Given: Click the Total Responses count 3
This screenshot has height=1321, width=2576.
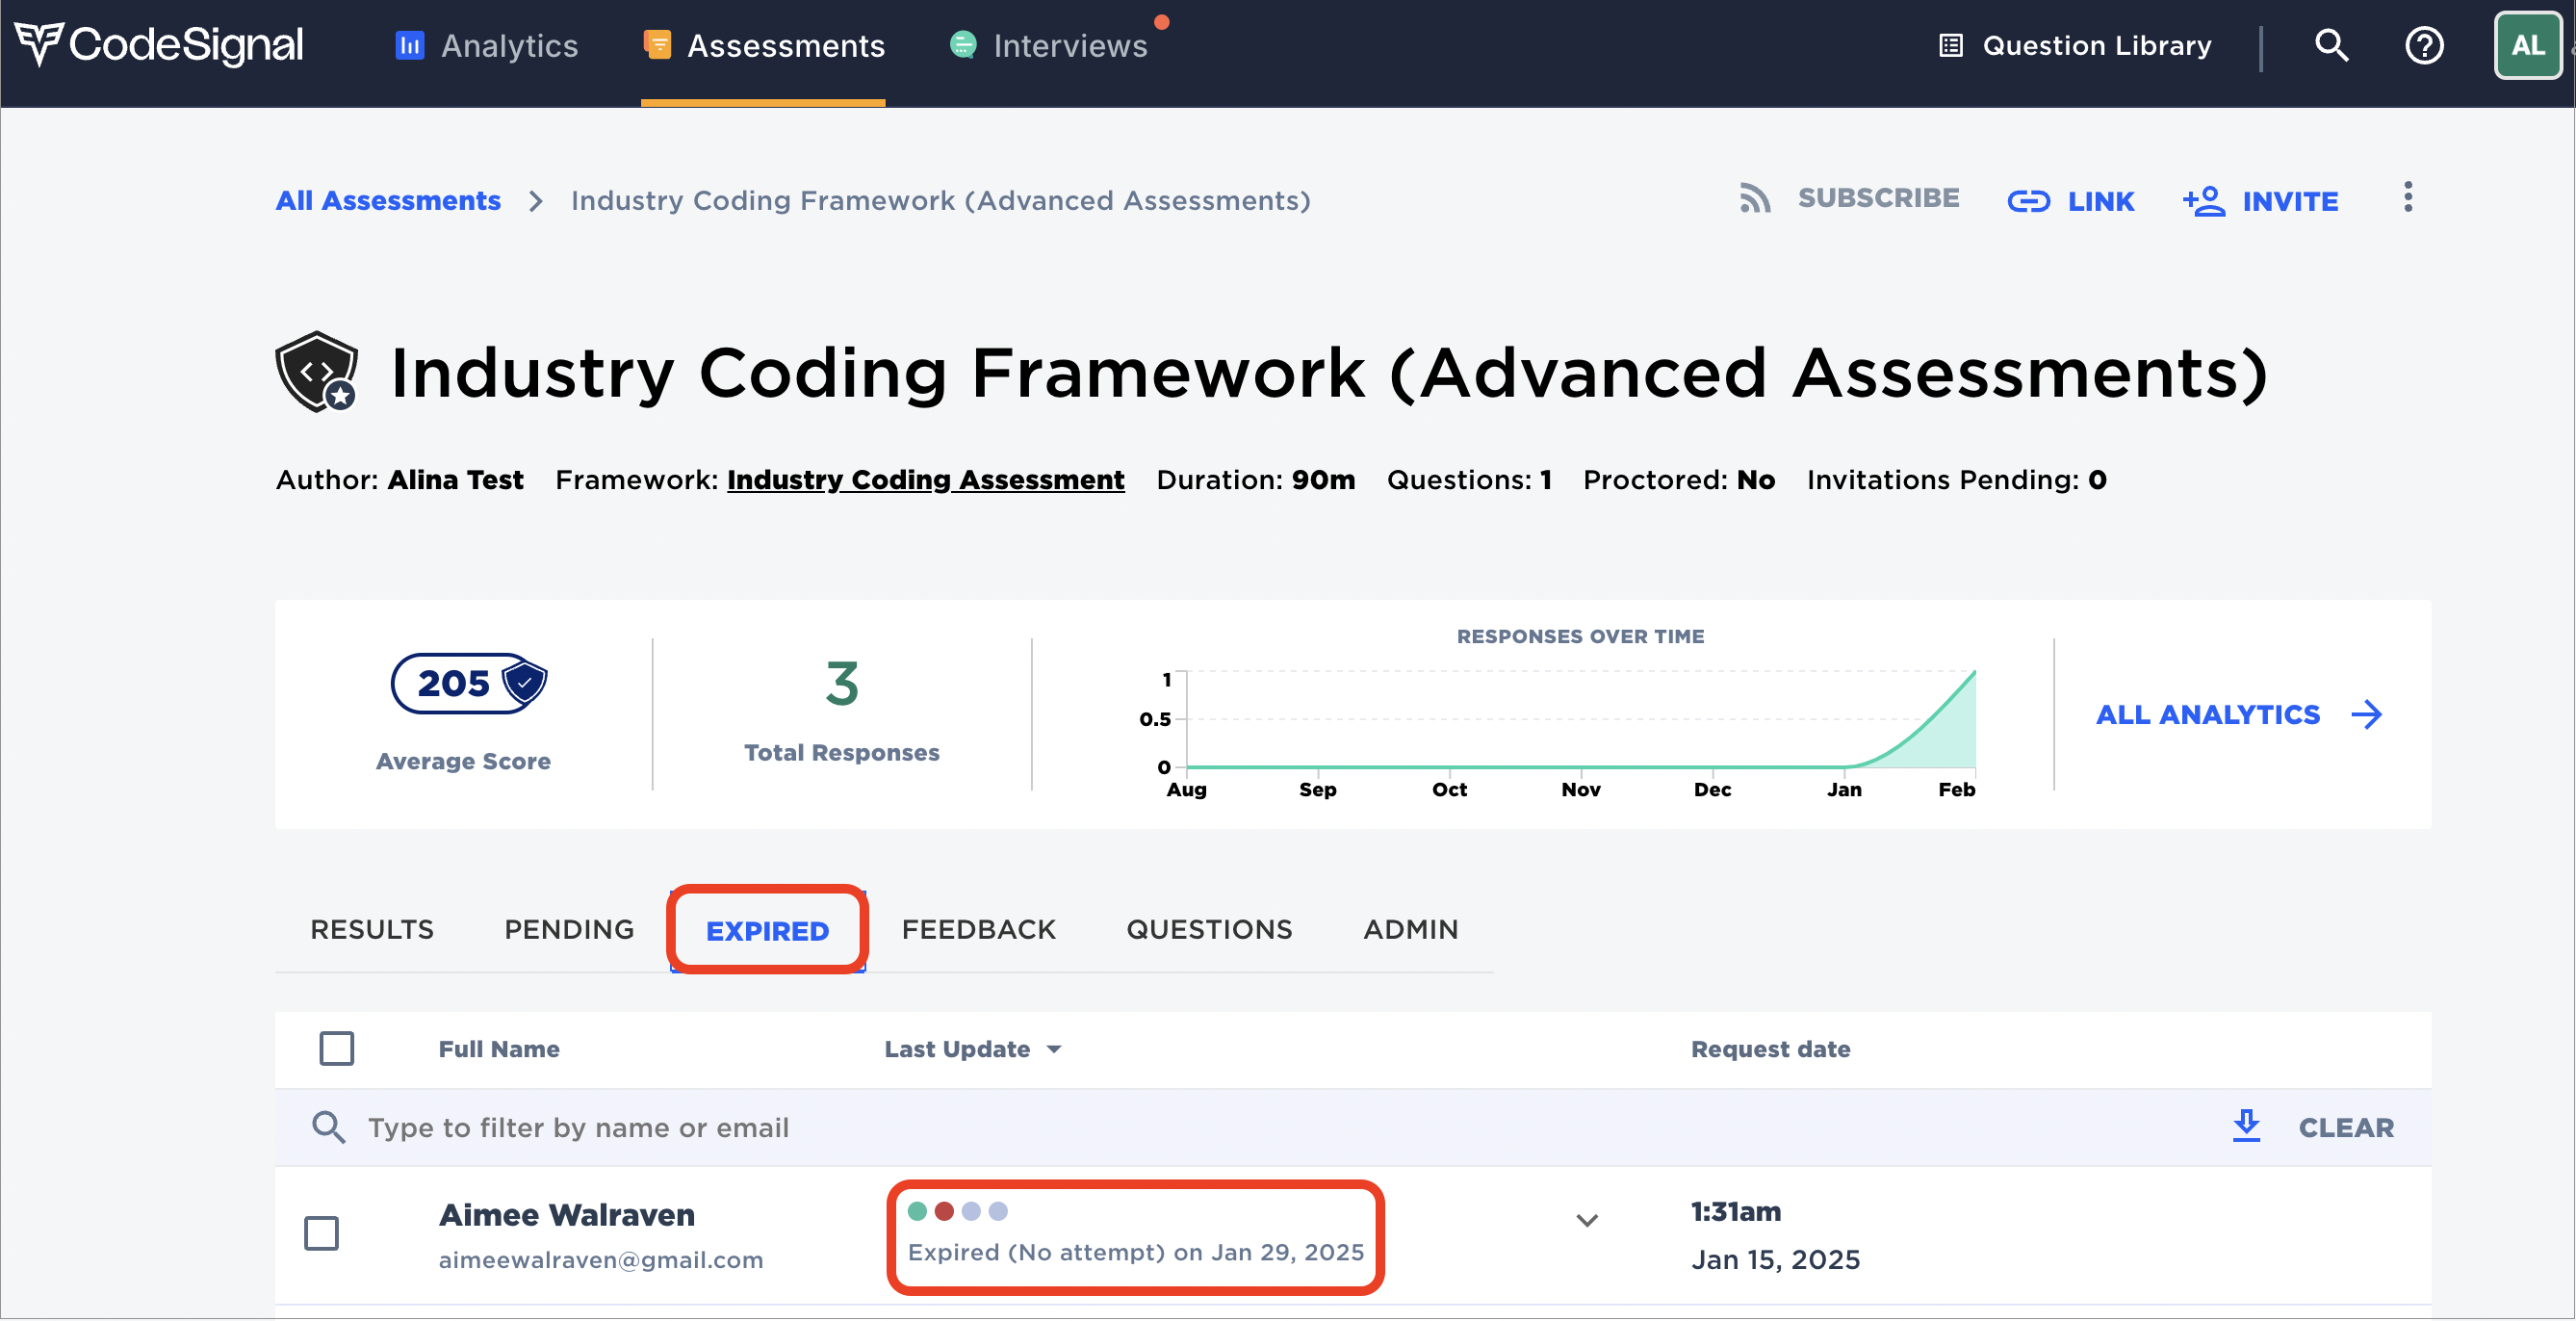Looking at the screenshot, I should pos(842,685).
